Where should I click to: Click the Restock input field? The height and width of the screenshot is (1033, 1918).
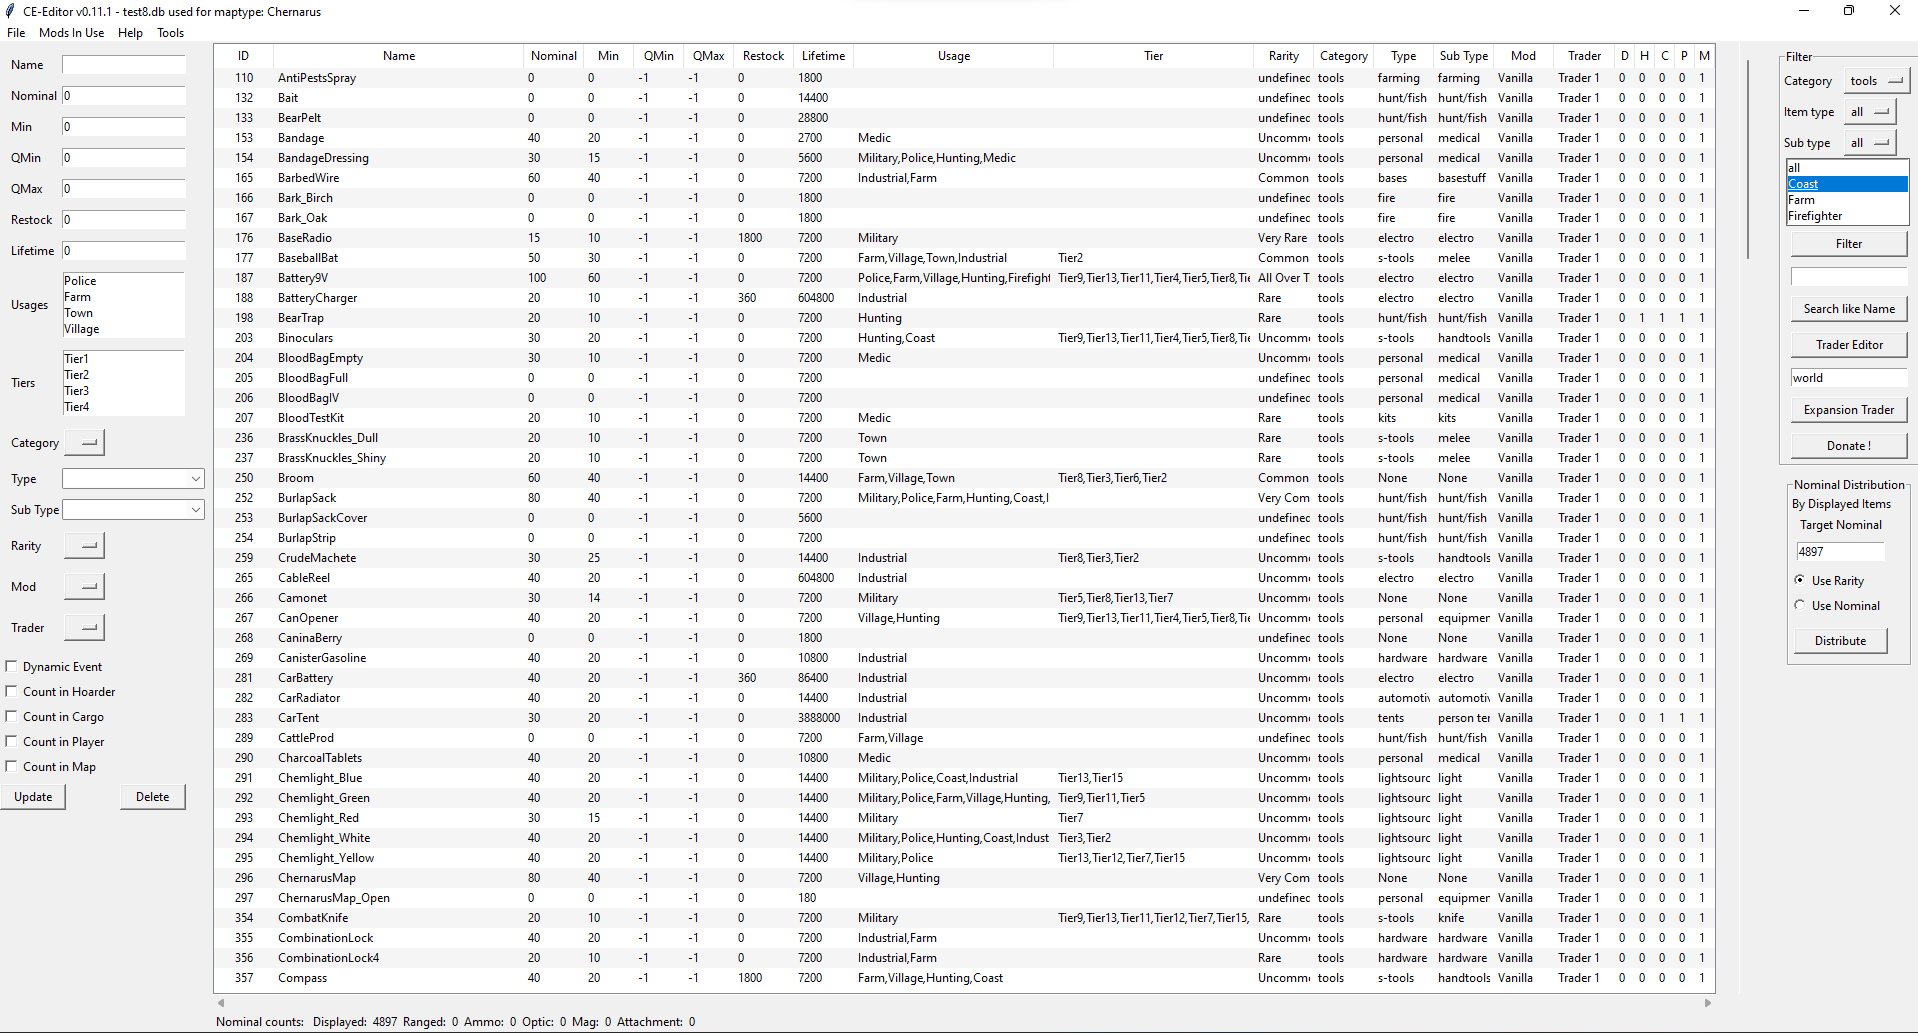124,220
